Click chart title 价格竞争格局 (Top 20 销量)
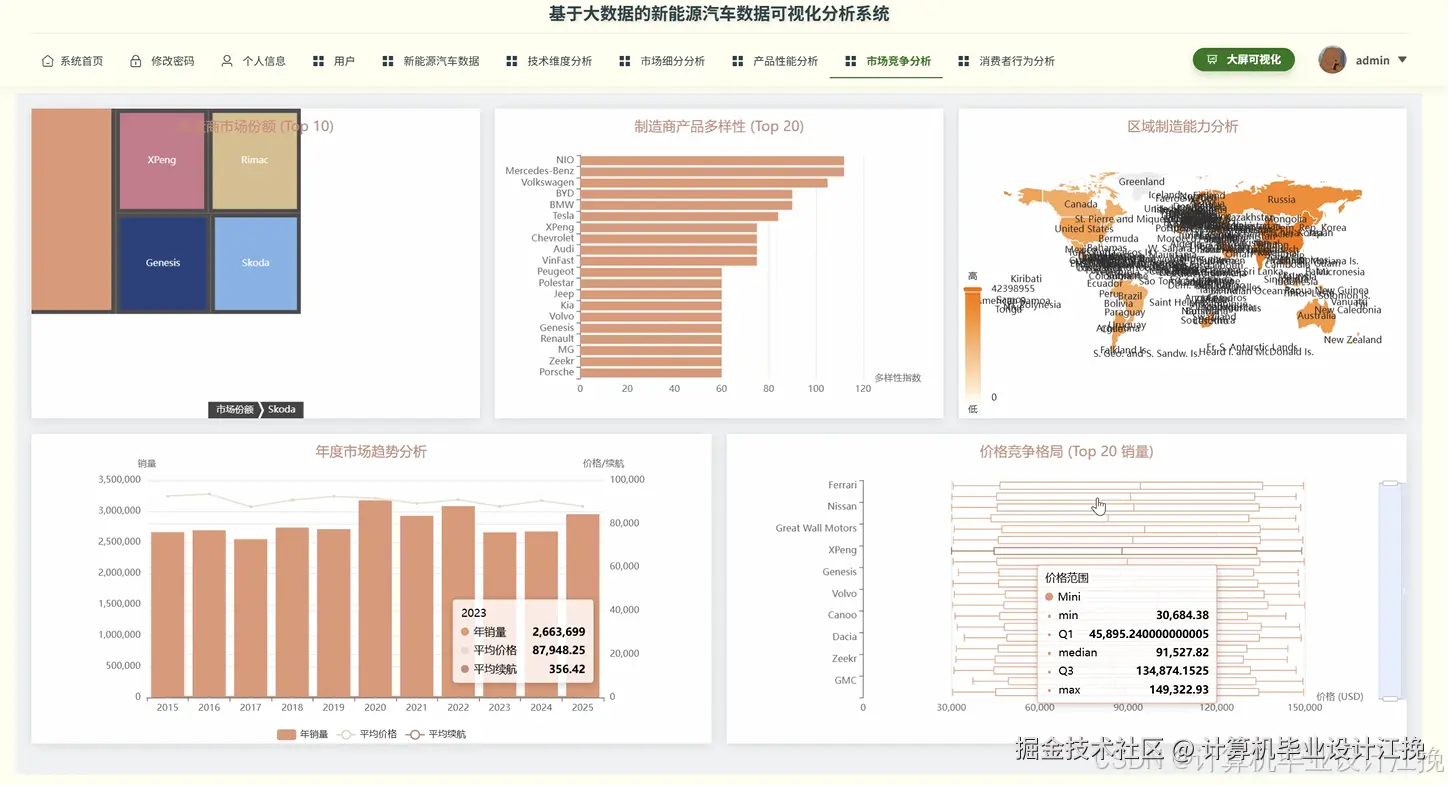This screenshot has width=1448, height=785. click(x=1066, y=452)
